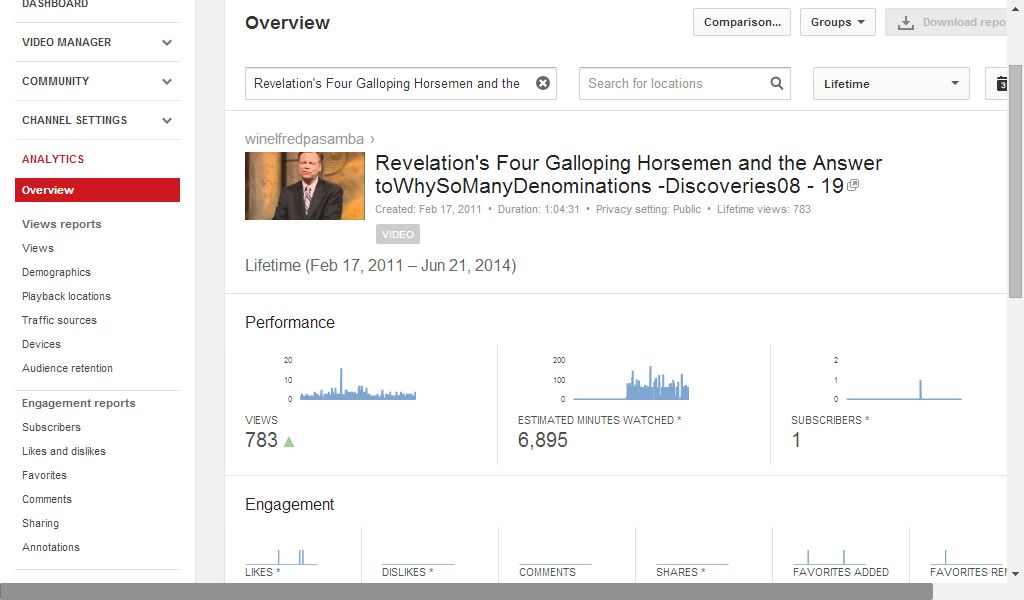Open the video in new window icon

(853, 185)
